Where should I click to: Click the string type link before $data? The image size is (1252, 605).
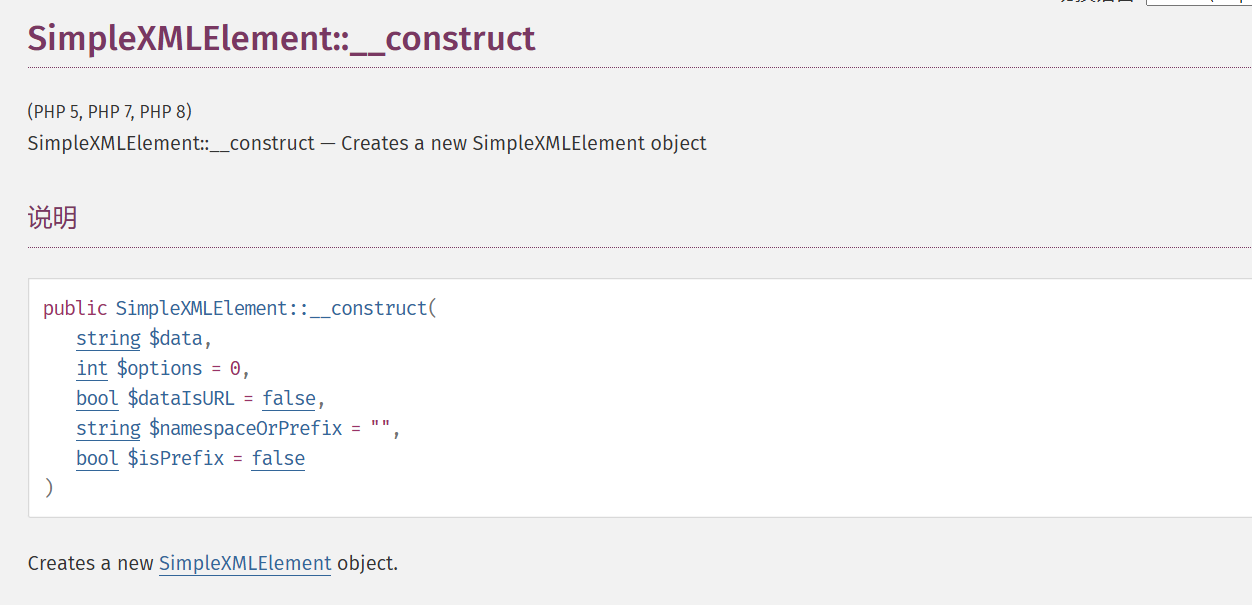[108, 338]
